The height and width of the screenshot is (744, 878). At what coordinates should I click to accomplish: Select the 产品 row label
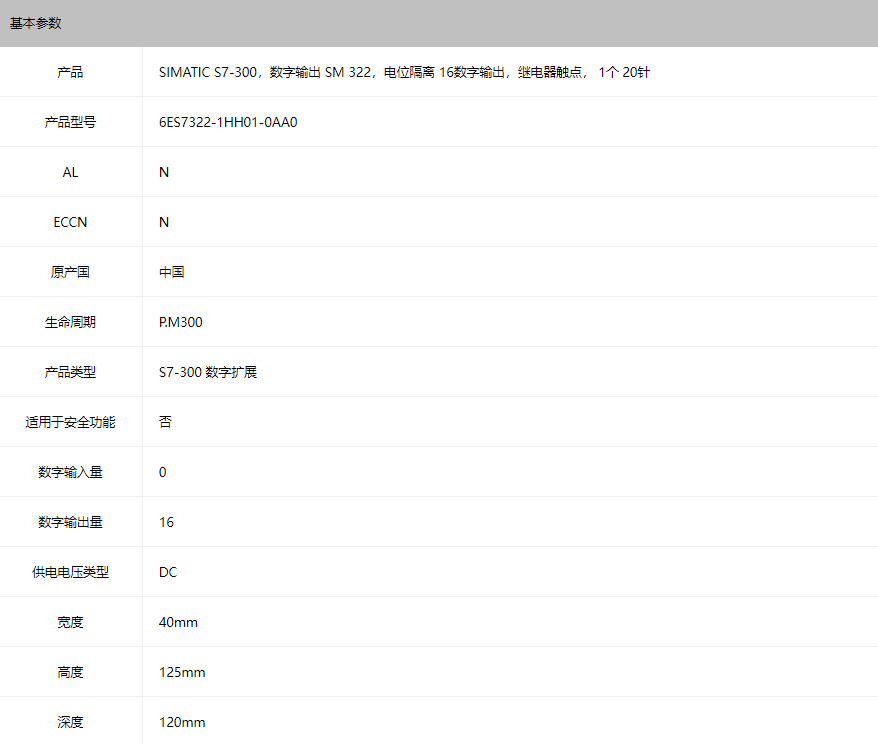tap(70, 72)
